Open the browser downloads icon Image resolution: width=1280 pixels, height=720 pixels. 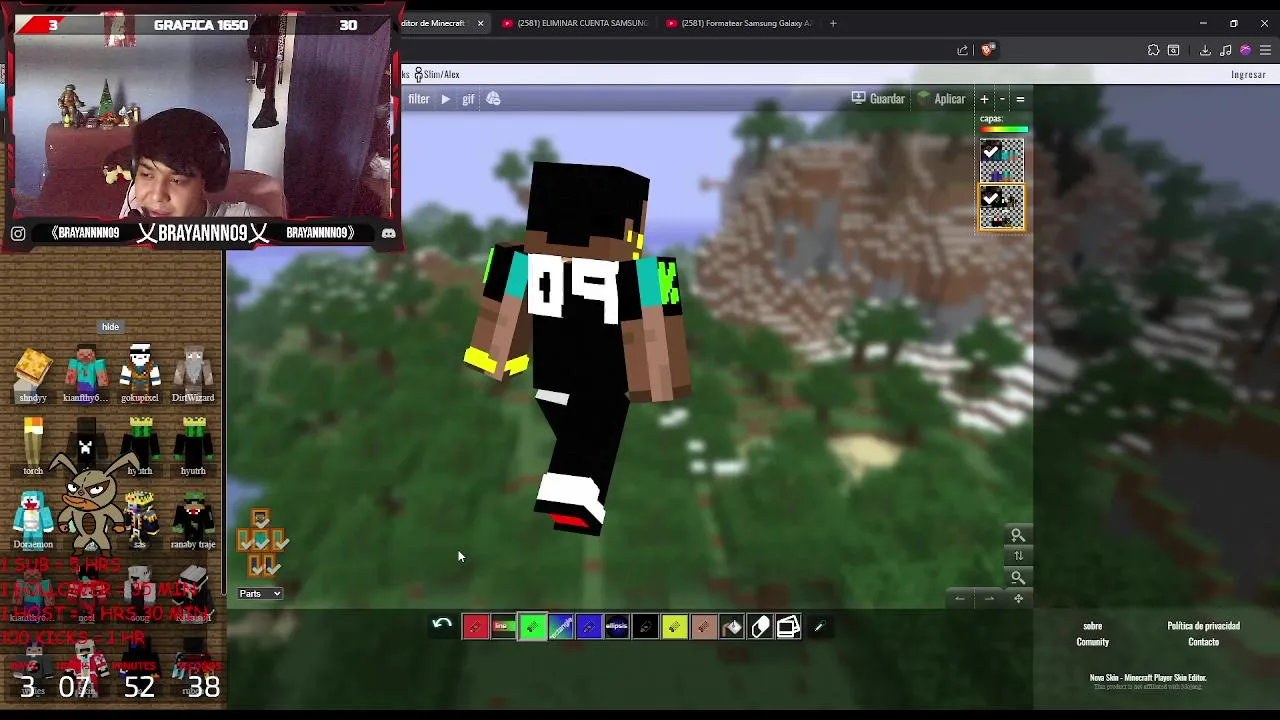tap(1205, 50)
